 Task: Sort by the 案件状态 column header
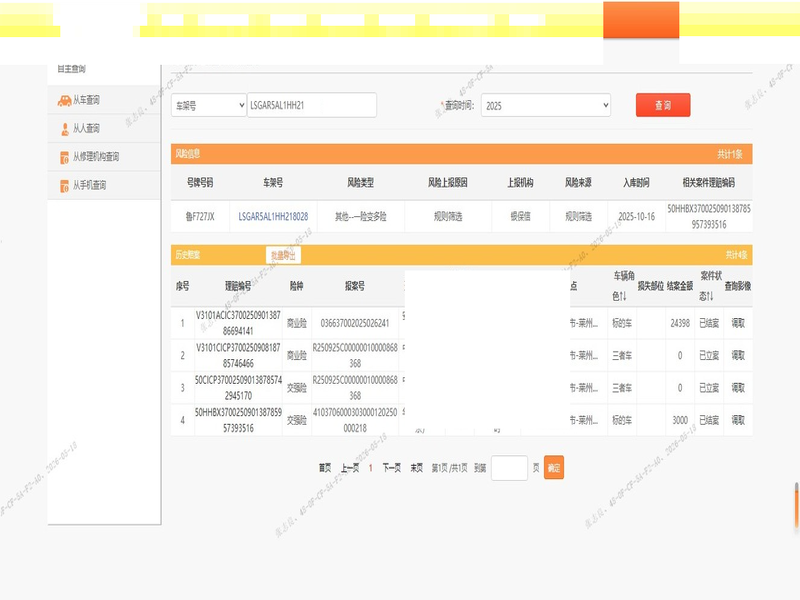[710, 286]
